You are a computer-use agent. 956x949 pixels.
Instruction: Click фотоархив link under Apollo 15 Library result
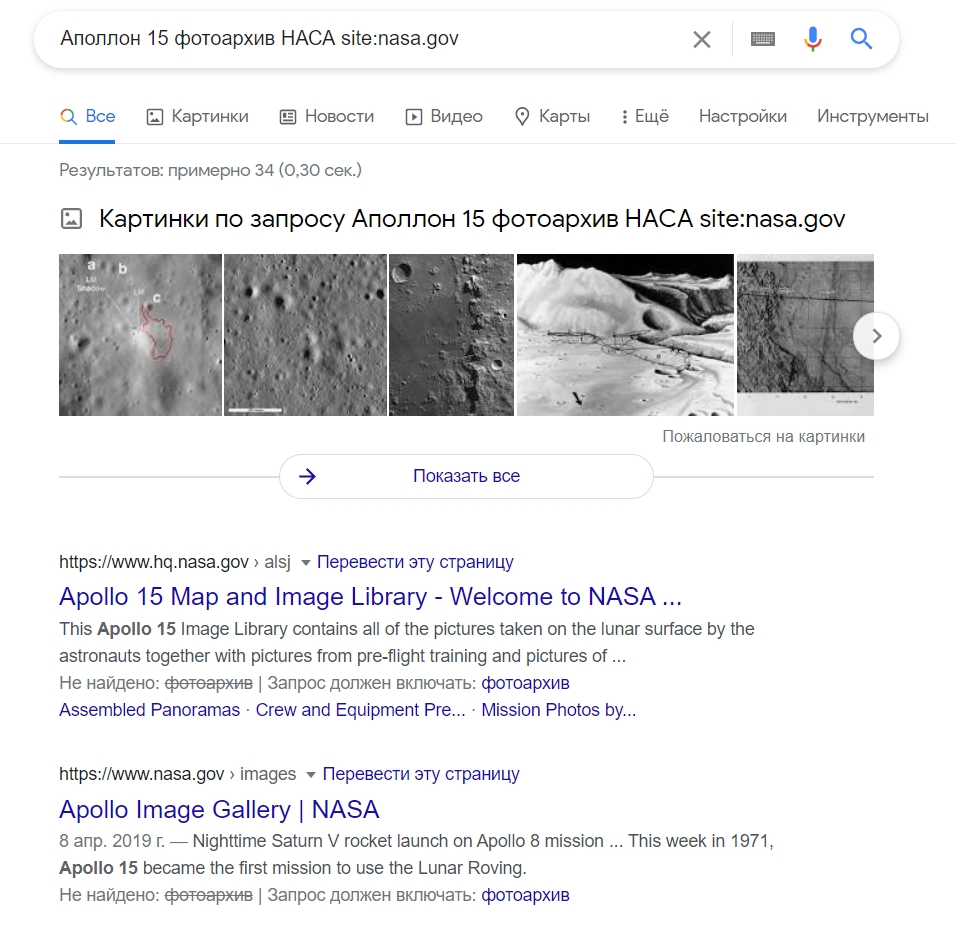pos(525,683)
